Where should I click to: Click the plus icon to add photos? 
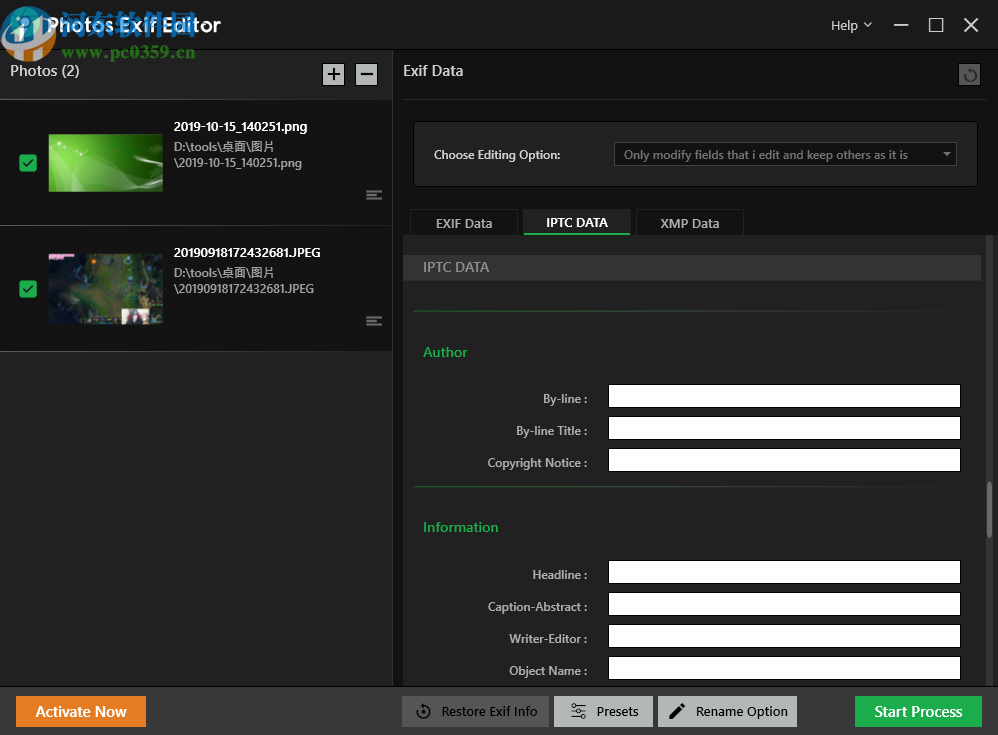[333, 74]
